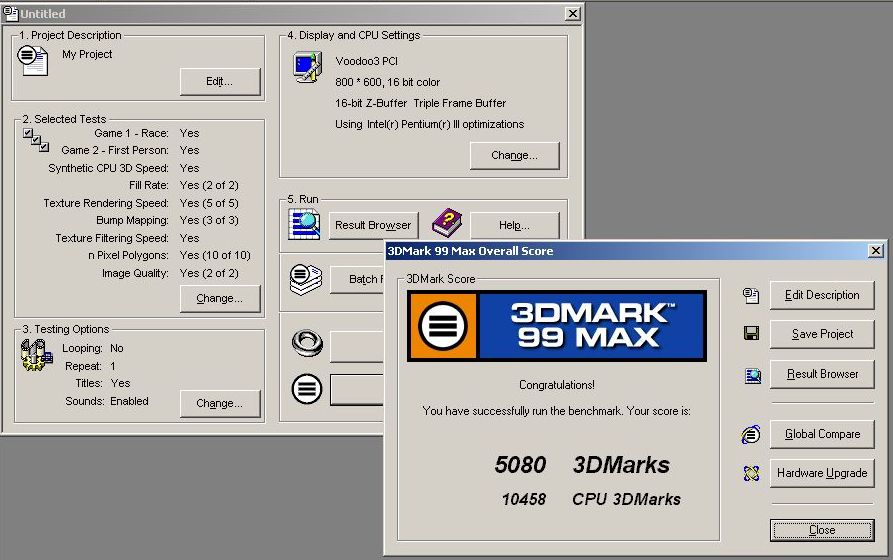Click the Result Browser icon in score dialog
The width and height of the screenshot is (893, 560).
[x=752, y=375]
